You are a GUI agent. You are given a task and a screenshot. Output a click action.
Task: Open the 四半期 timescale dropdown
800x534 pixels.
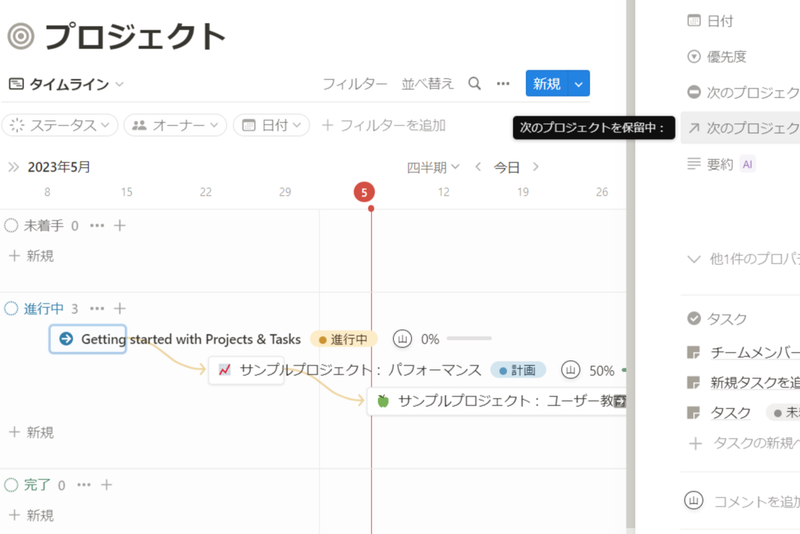[433, 167]
